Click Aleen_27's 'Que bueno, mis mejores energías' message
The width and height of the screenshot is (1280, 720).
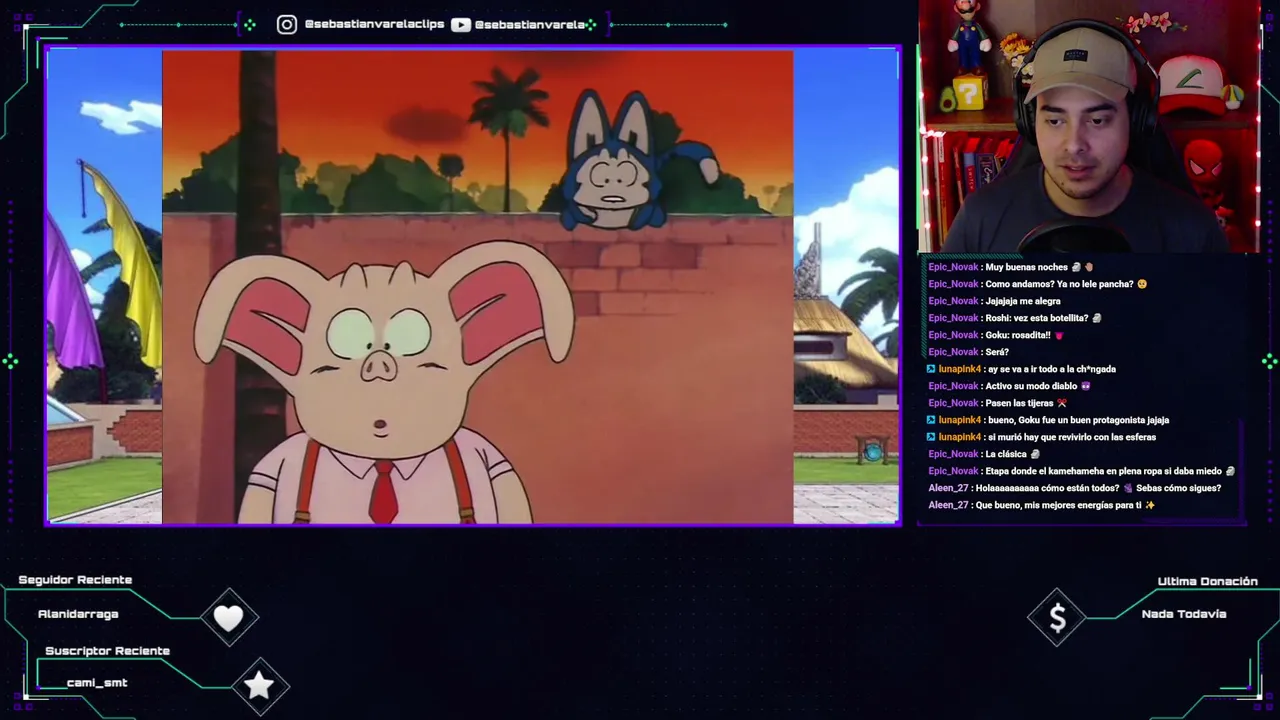tap(1042, 505)
